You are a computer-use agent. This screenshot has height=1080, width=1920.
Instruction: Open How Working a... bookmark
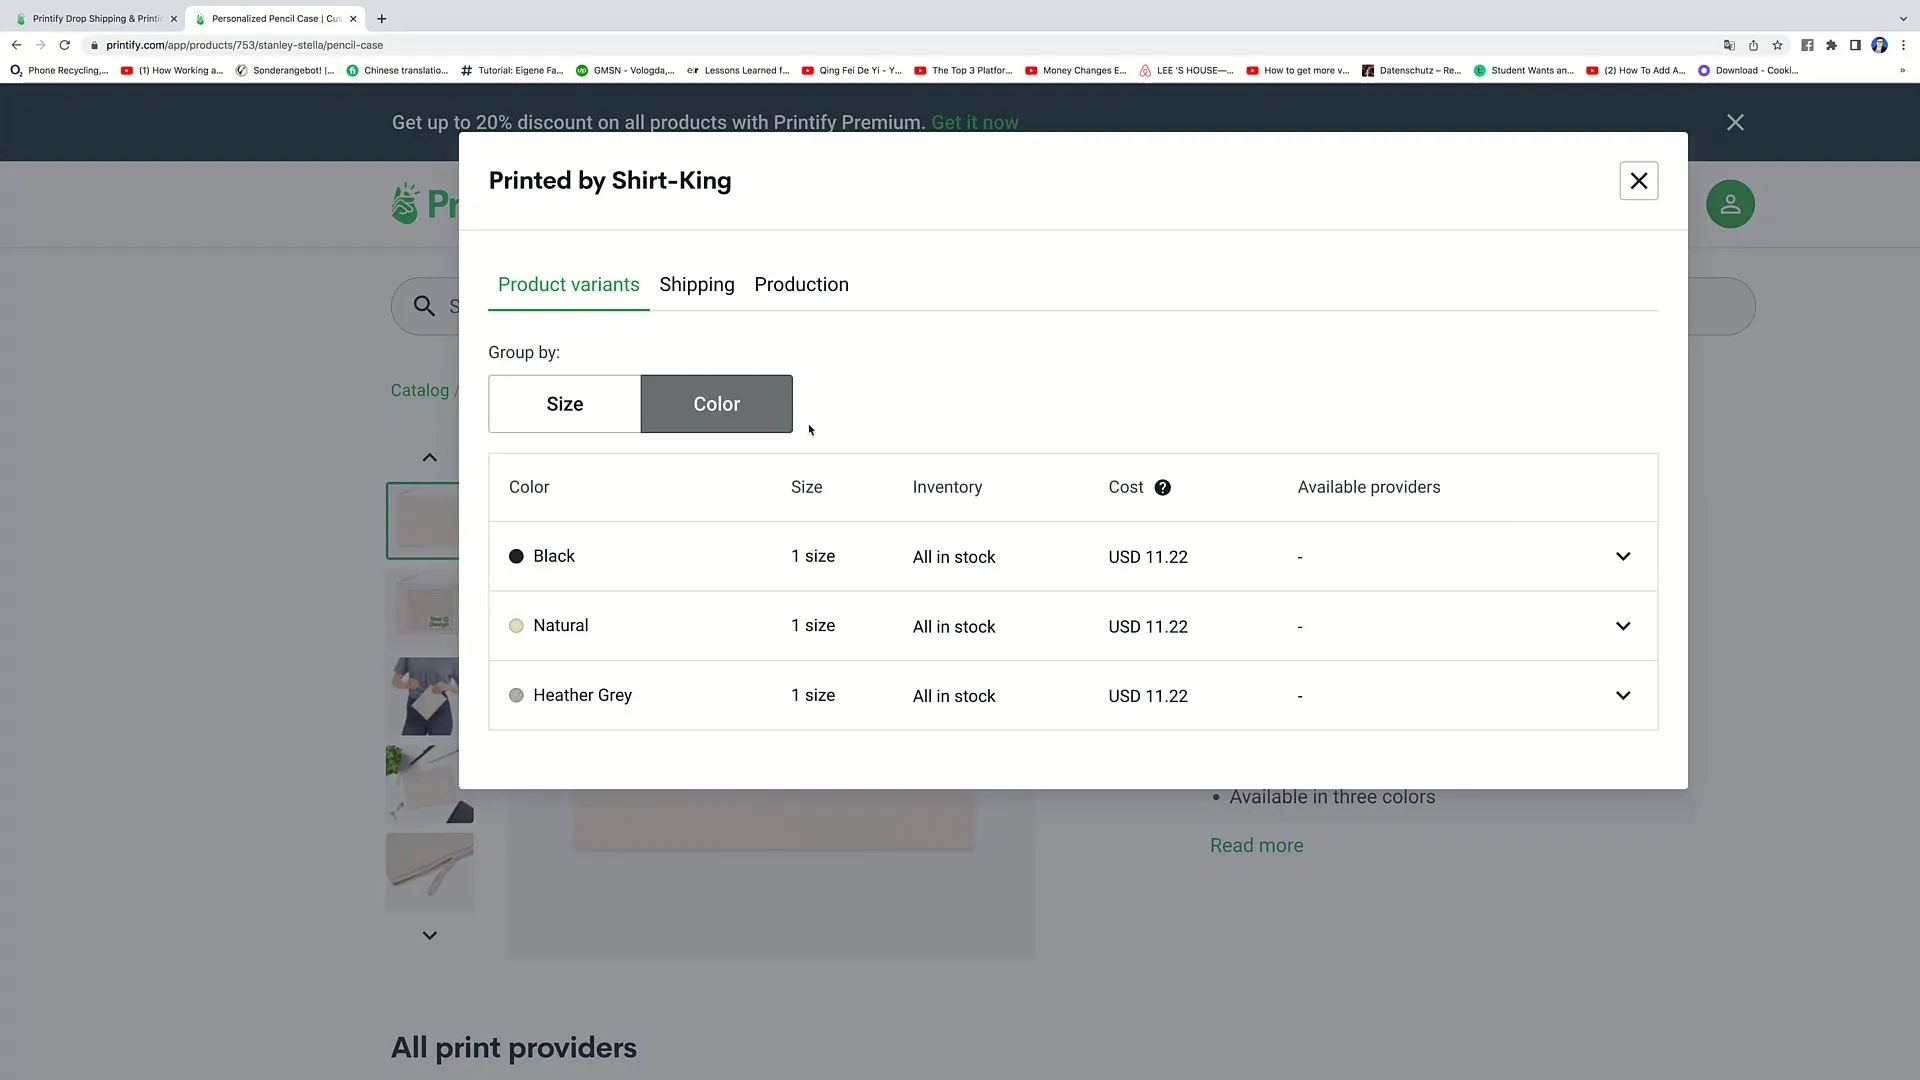coord(172,71)
